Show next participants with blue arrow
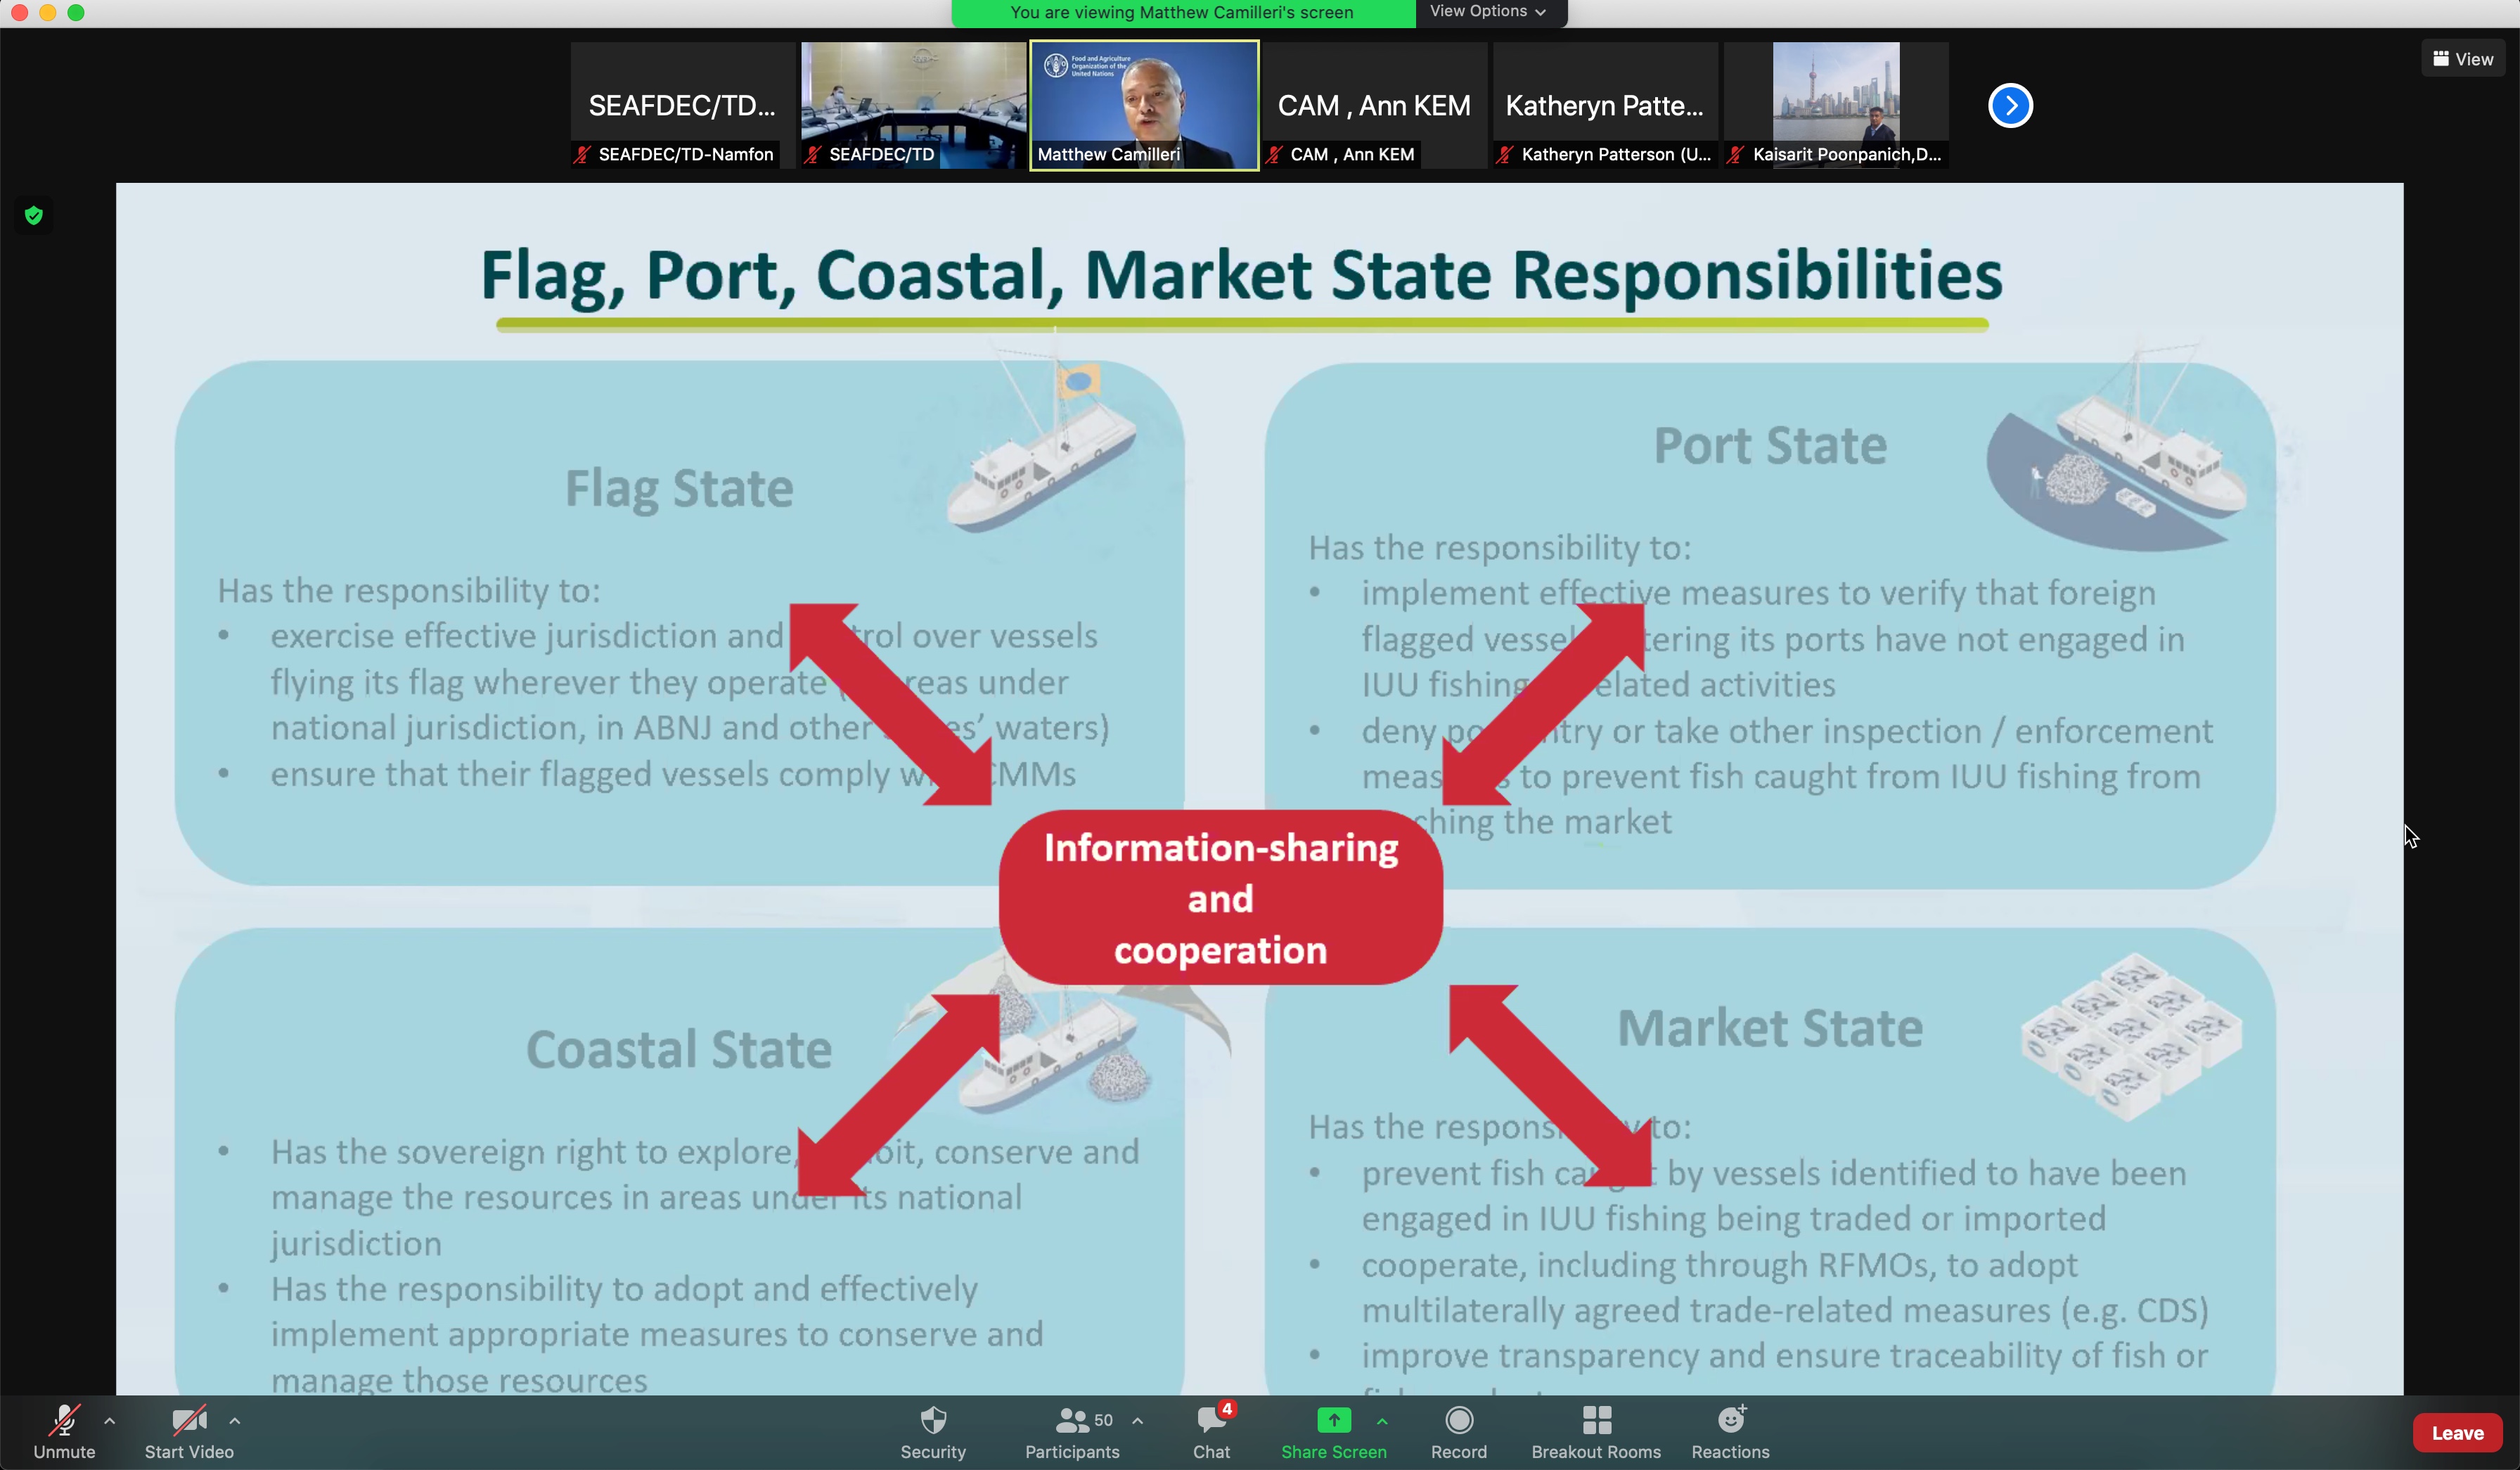2520x1470 pixels. point(2010,105)
